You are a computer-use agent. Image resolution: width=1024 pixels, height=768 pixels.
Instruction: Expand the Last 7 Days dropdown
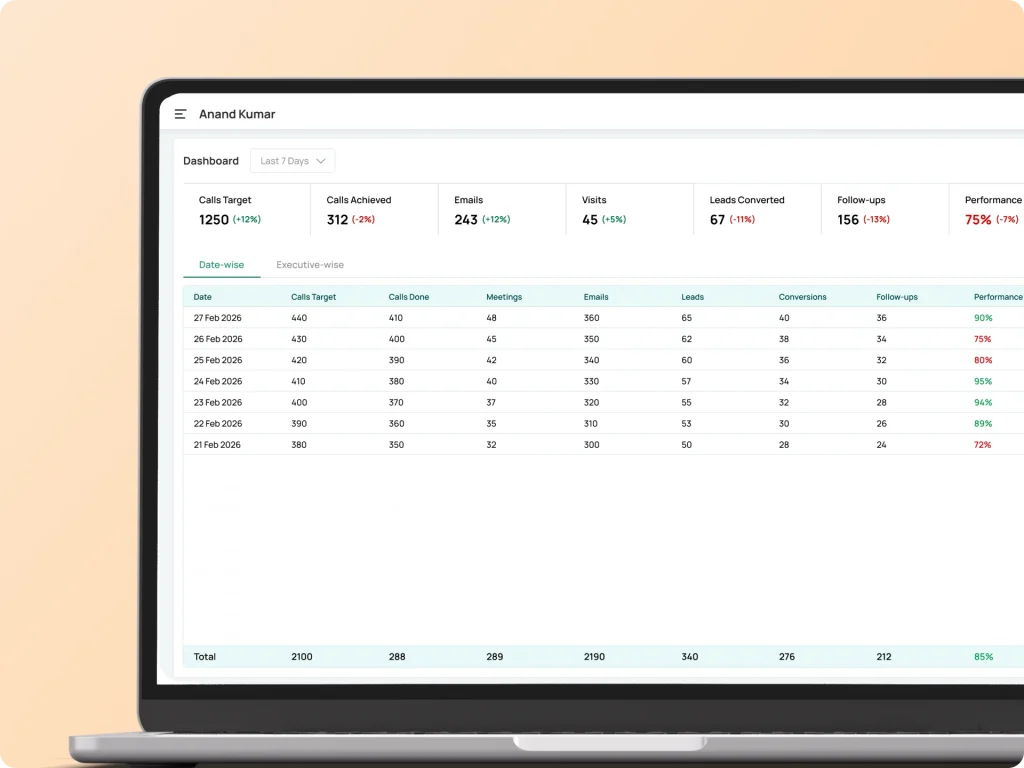pyautogui.click(x=293, y=161)
